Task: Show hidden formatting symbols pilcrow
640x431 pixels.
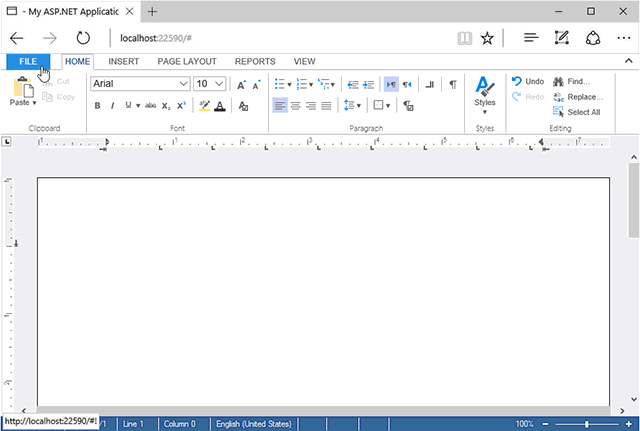Action: [x=453, y=84]
